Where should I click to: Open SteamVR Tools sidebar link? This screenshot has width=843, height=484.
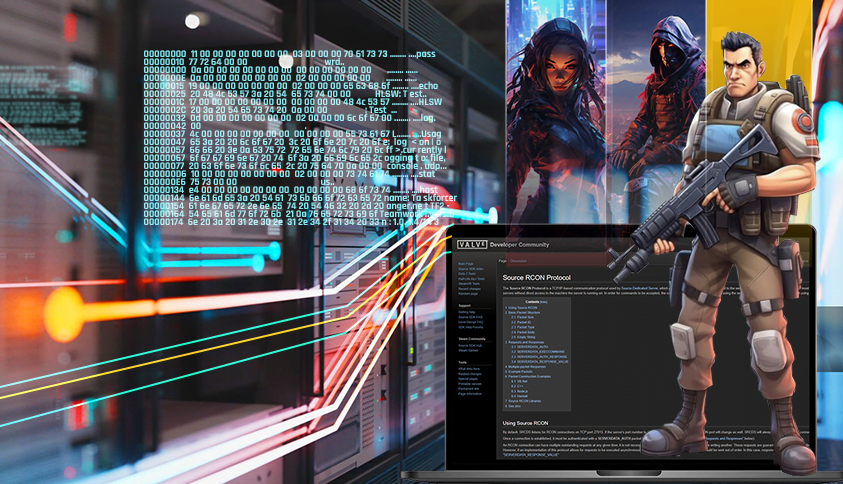pyautogui.click(x=469, y=283)
